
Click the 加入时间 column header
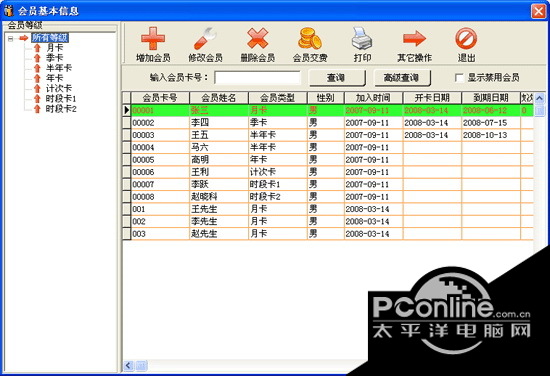pyautogui.click(x=374, y=98)
